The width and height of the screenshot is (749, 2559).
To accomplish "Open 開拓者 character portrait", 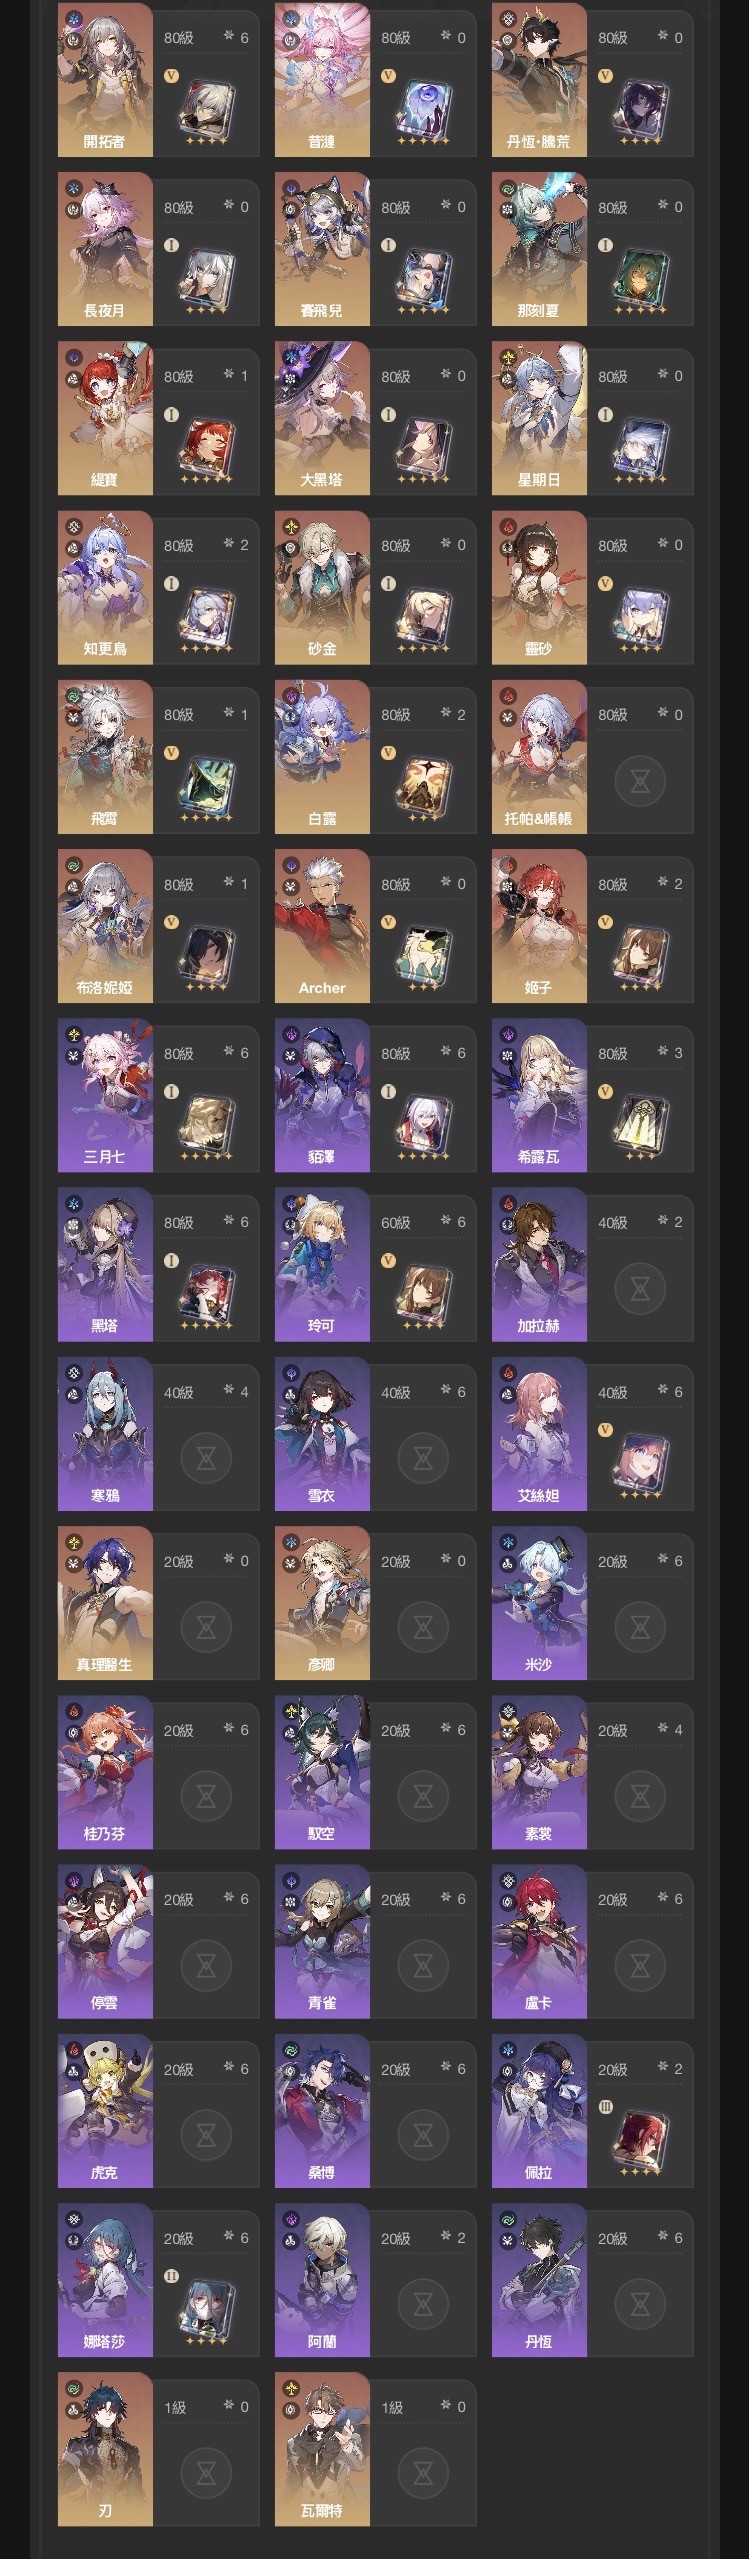I will click(x=105, y=80).
